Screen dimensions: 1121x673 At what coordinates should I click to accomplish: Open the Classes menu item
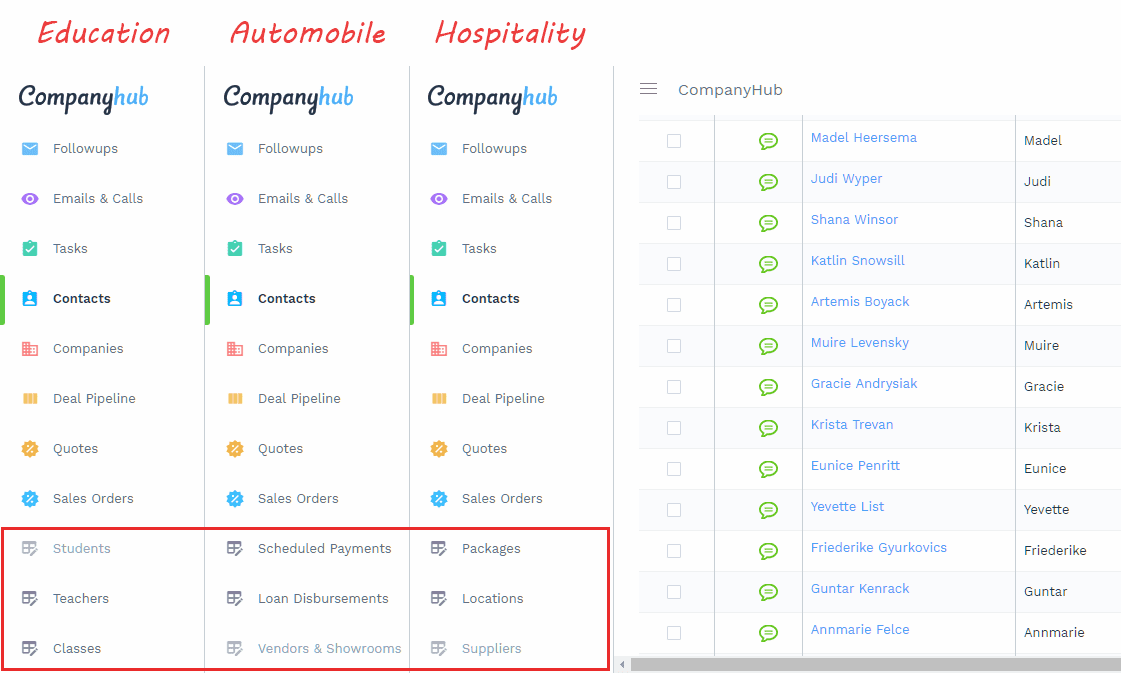[77, 648]
